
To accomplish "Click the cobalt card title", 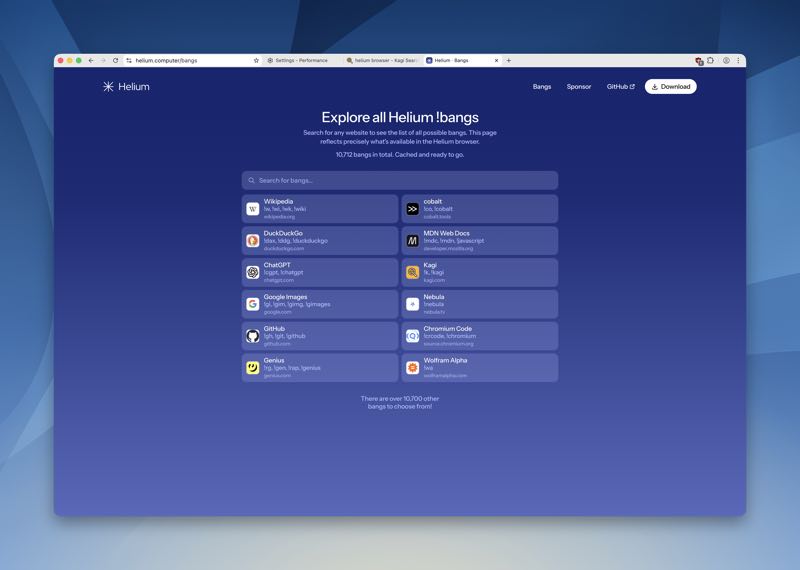I will pyautogui.click(x=433, y=201).
